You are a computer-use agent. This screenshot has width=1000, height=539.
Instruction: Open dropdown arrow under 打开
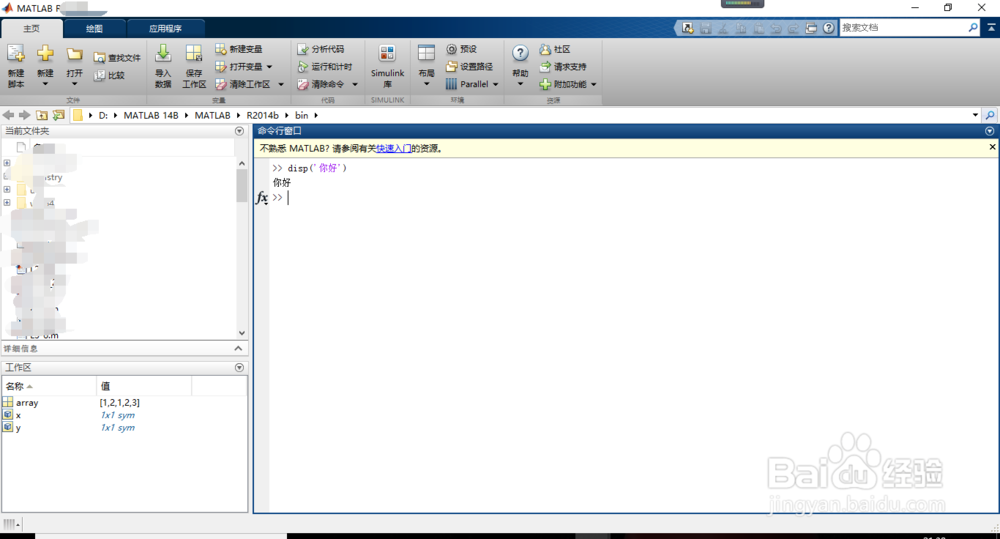pos(75,84)
